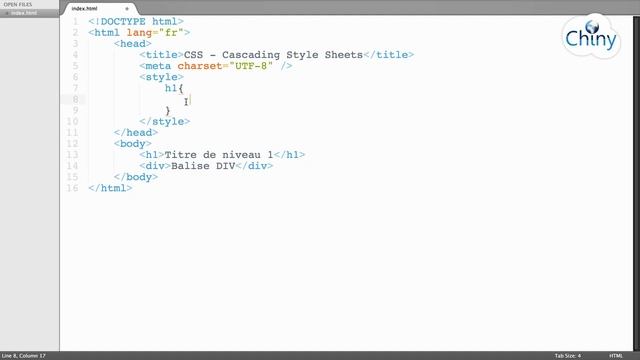Screen dimensions: 640x360
Task: Click the closing </head> tag
Action: coord(136,133)
